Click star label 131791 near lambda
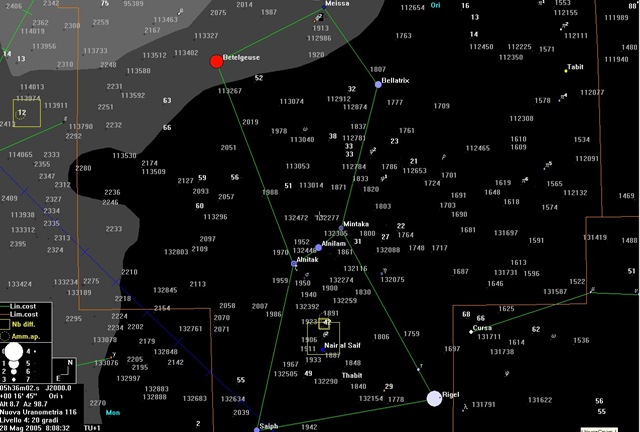Image resolution: width=640 pixels, height=432 pixels. pos(484,405)
